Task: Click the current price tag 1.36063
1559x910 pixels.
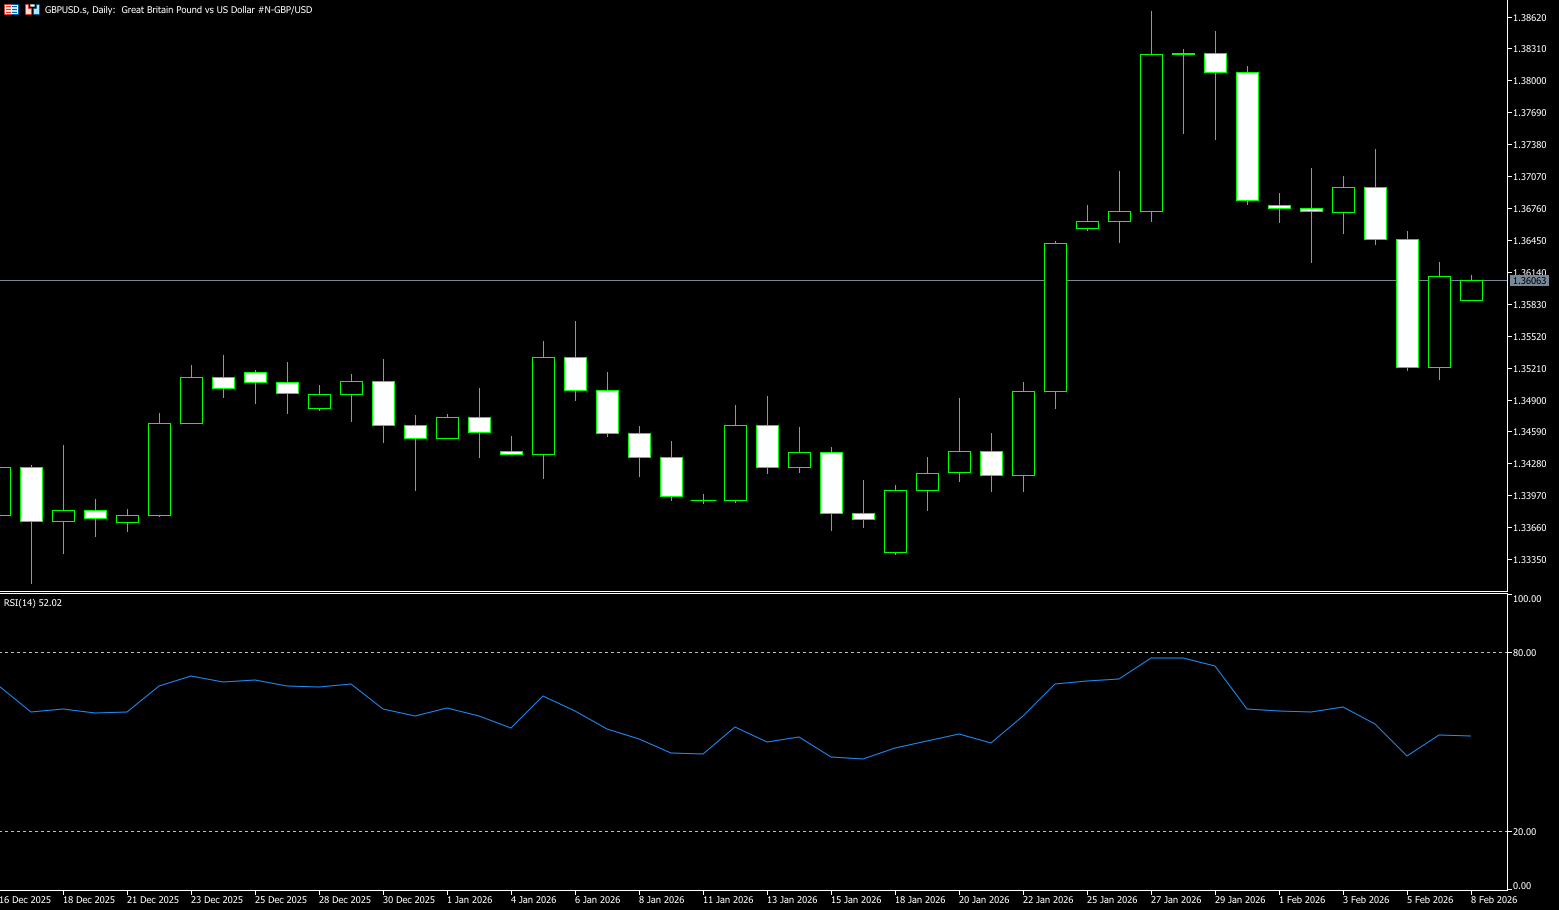Action: tap(1529, 281)
